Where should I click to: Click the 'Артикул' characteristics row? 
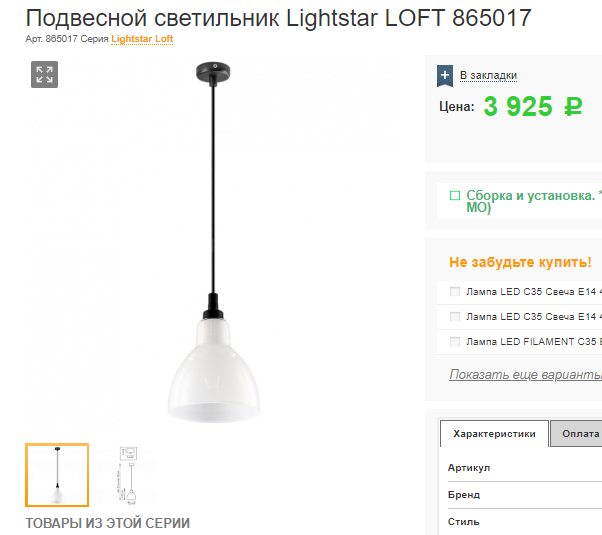(525, 468)
